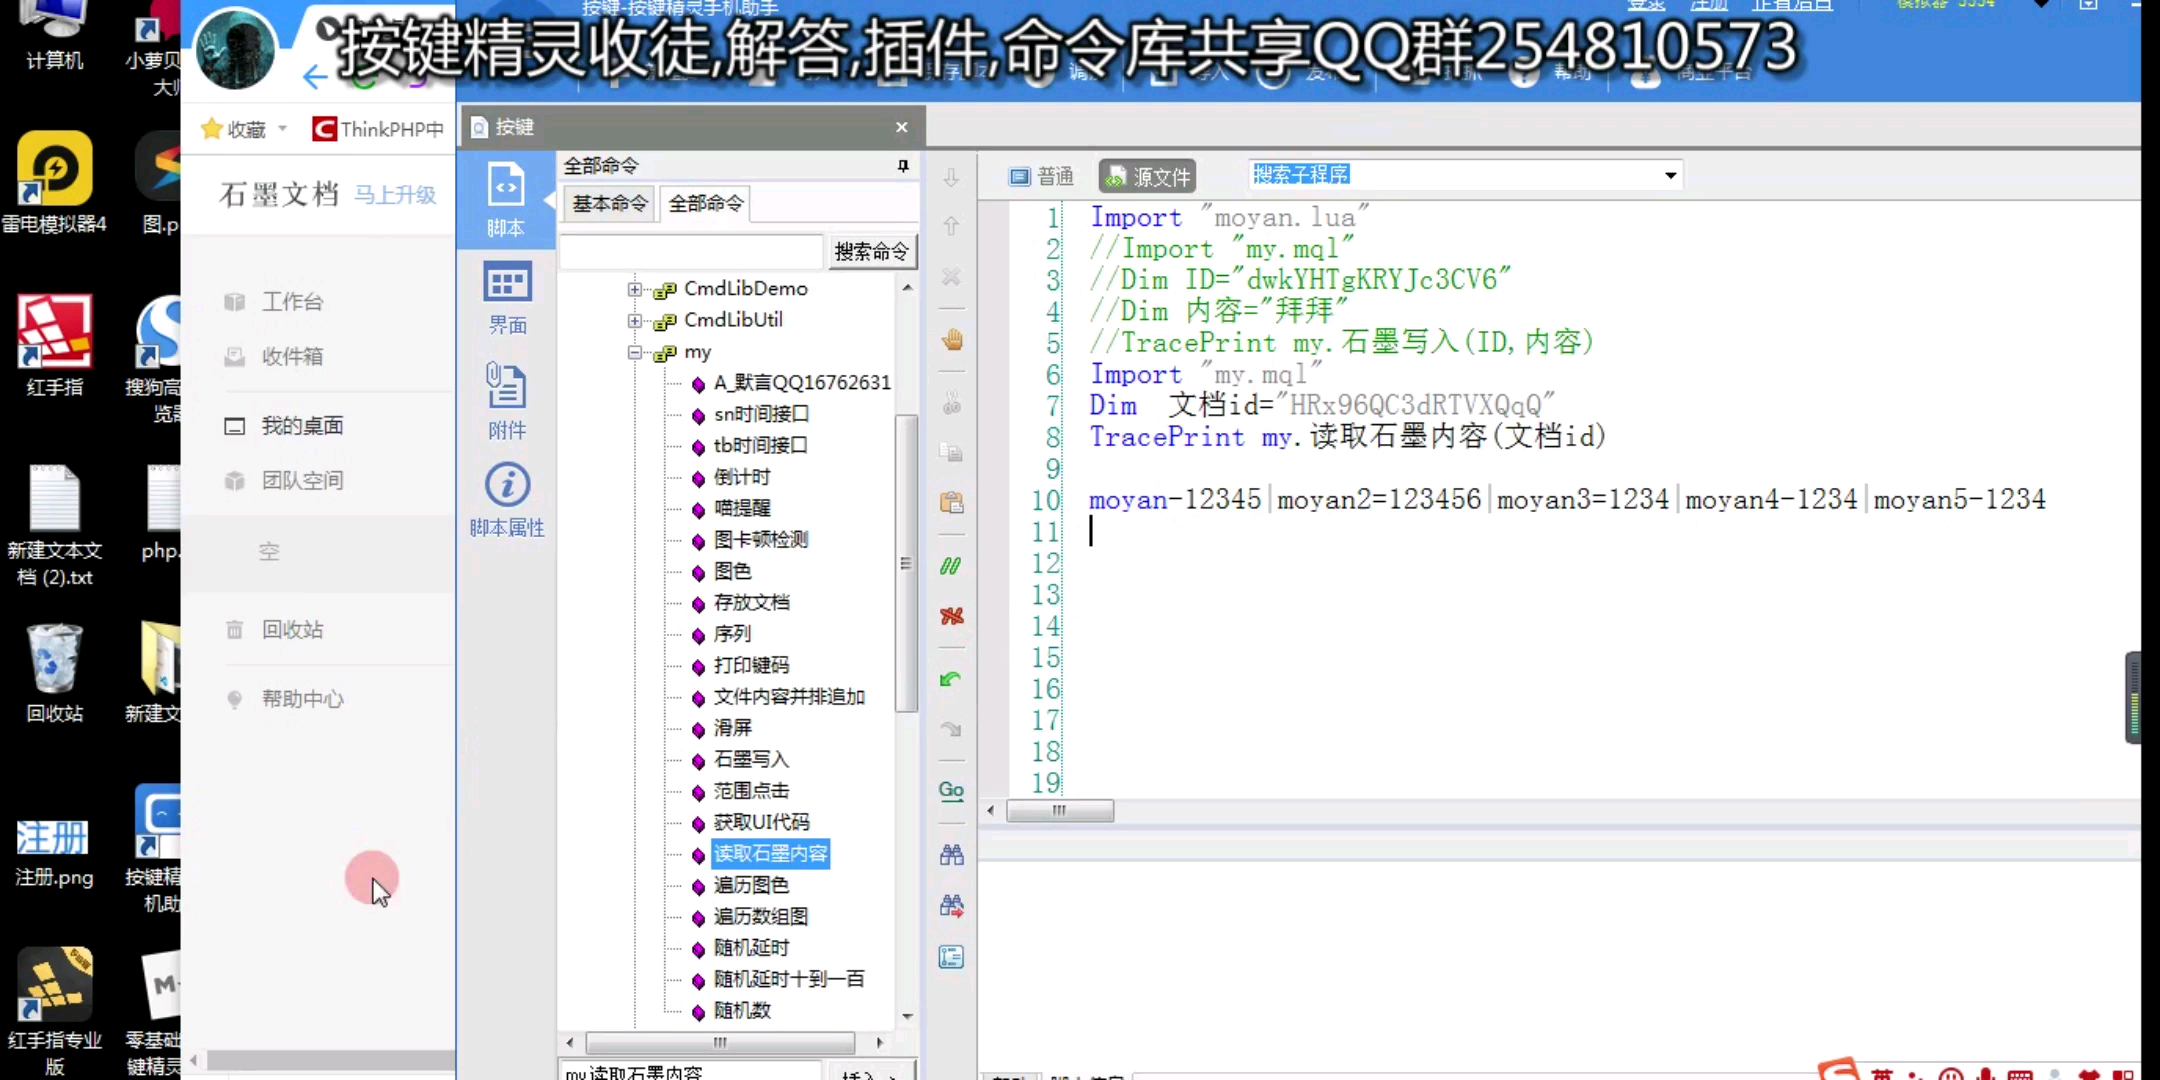The image size is (2160, 1080).
Task: Open the 附件 attachments section icon
Action: [x=506, y=400]
